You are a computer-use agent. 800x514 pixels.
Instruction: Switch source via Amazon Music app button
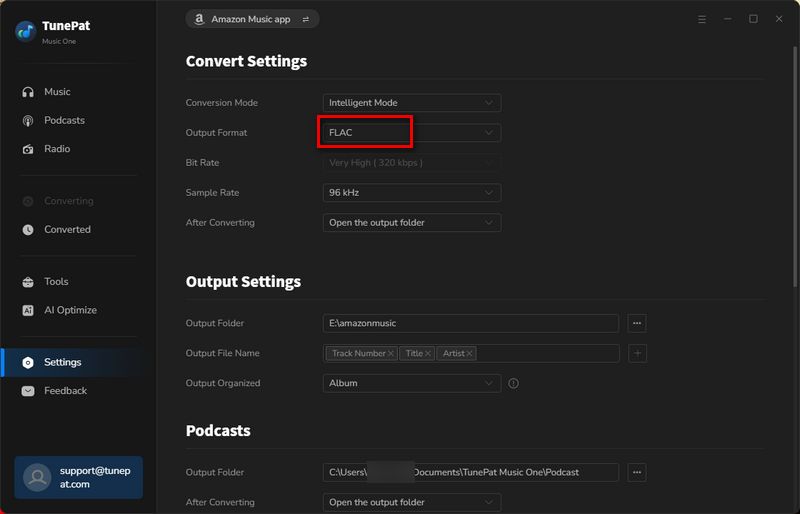point(252,19)
